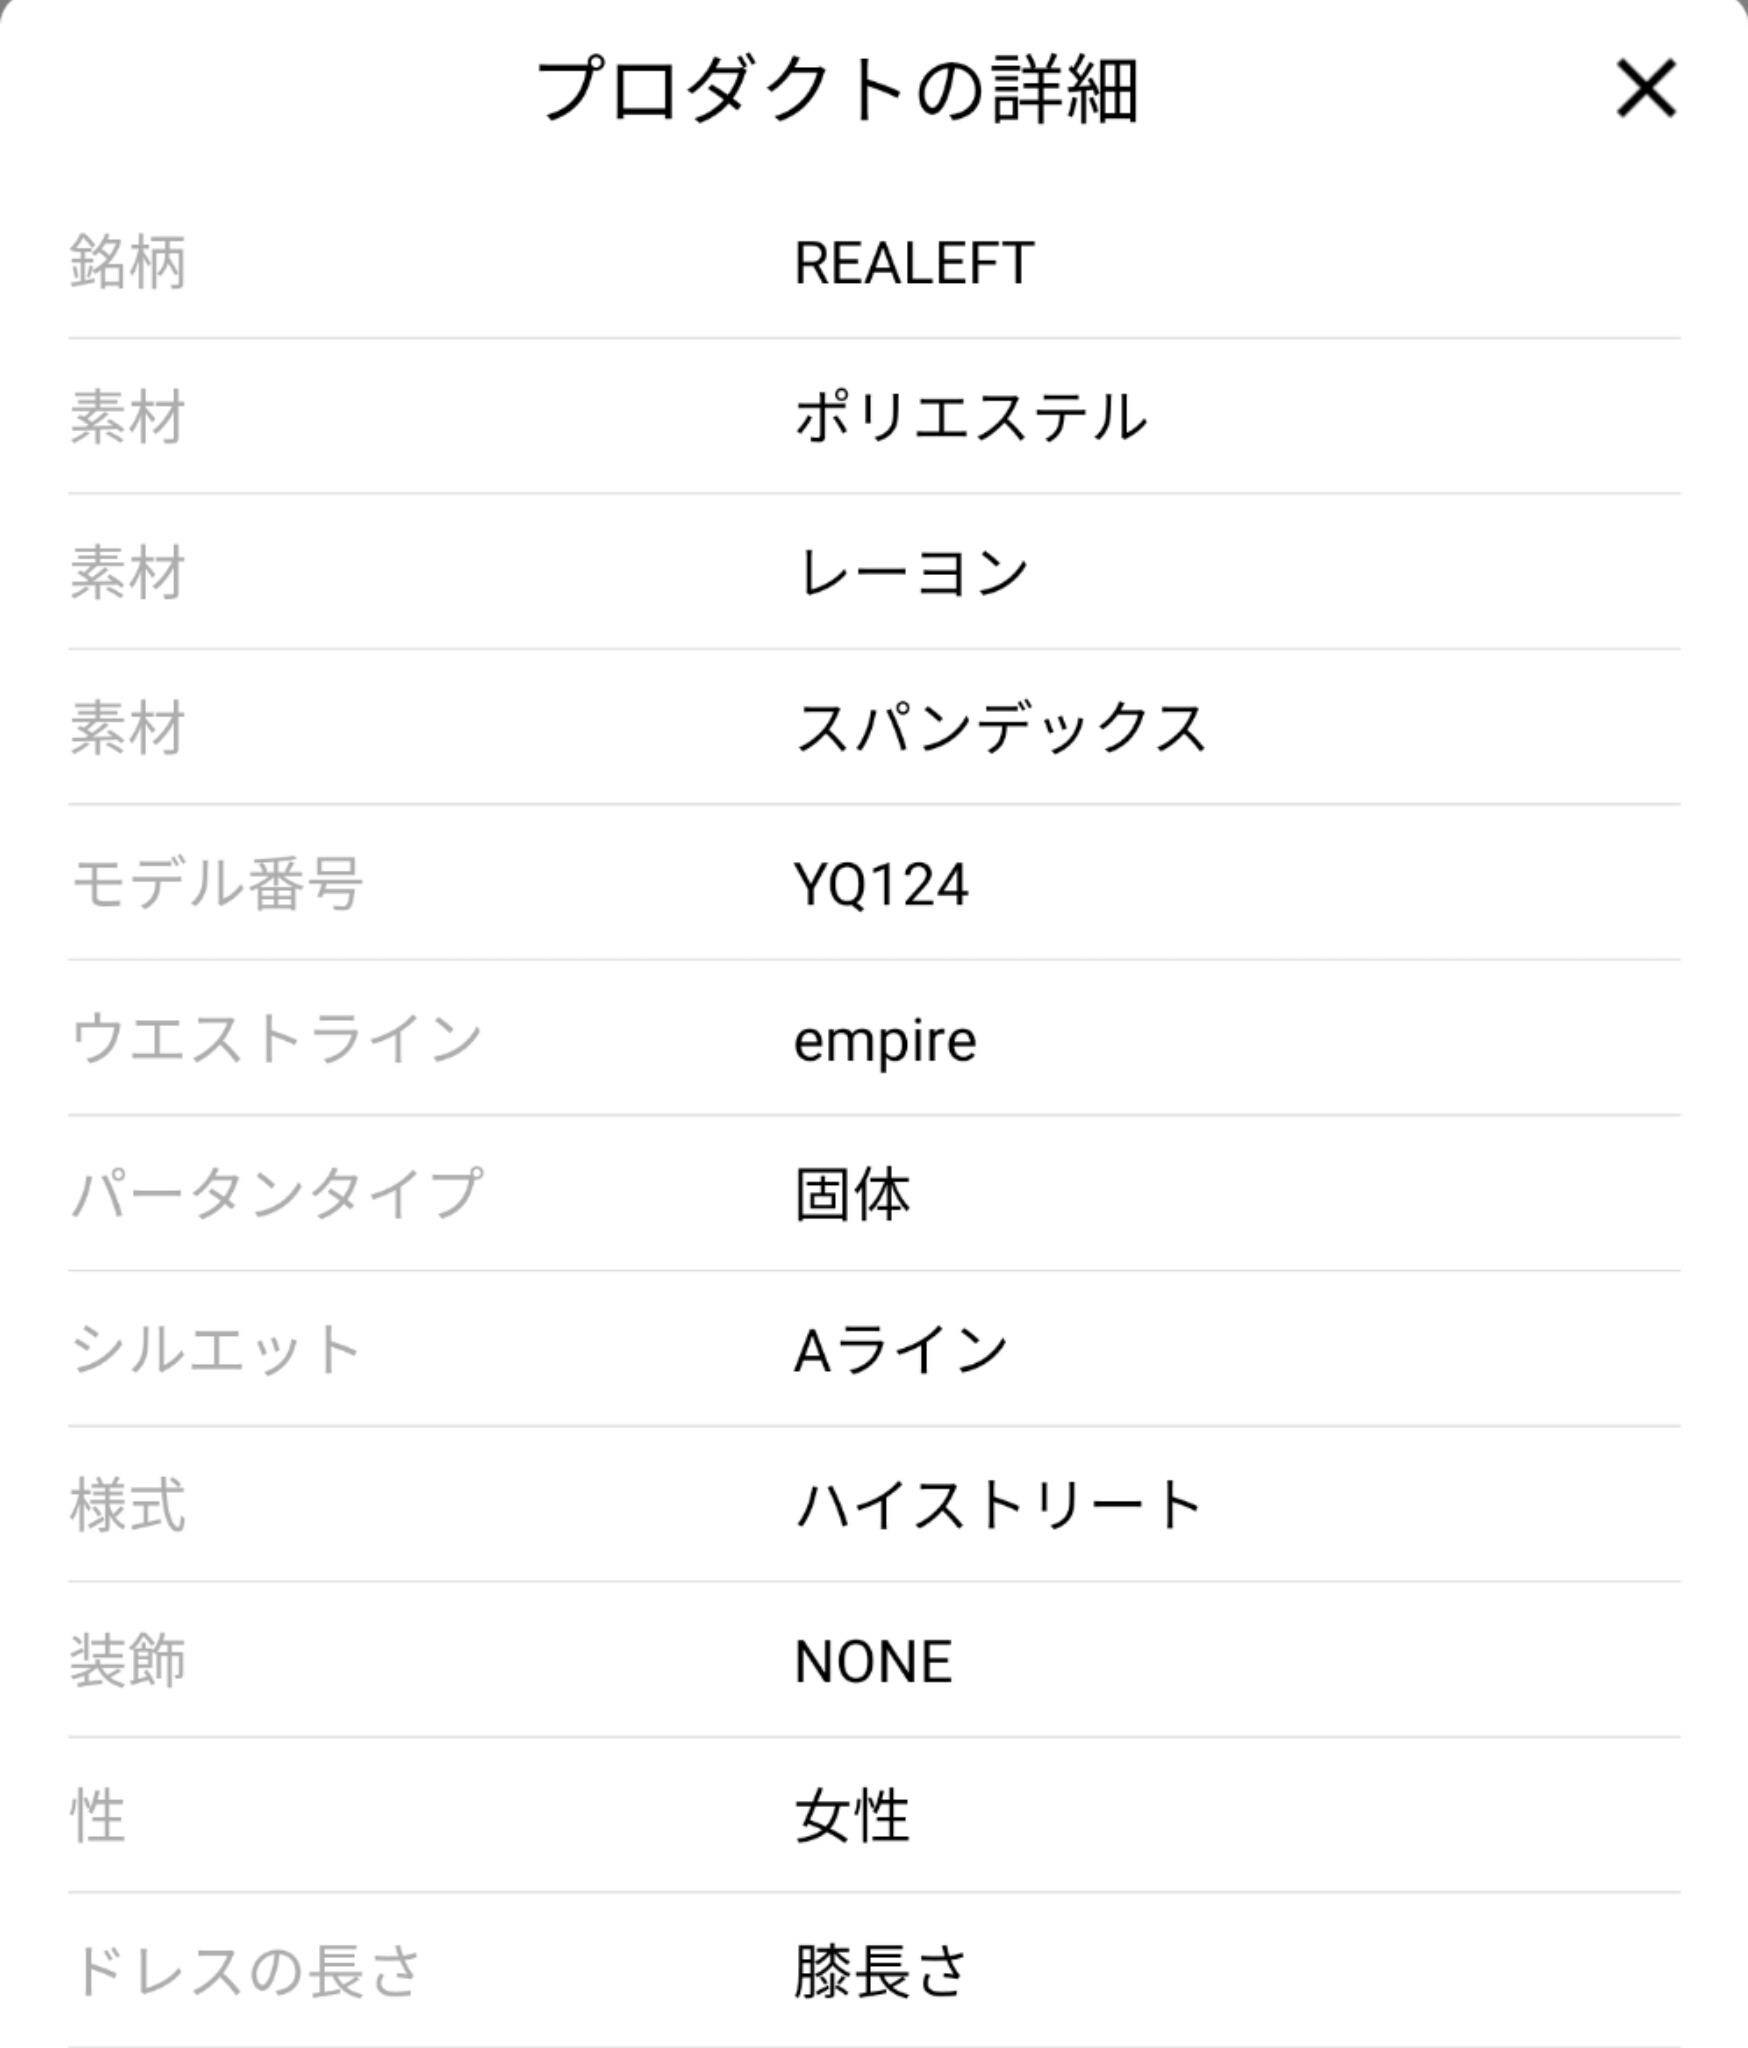Tap the model number YQ124
Screen dimensions: 1748x2048
tap(881, 885)
